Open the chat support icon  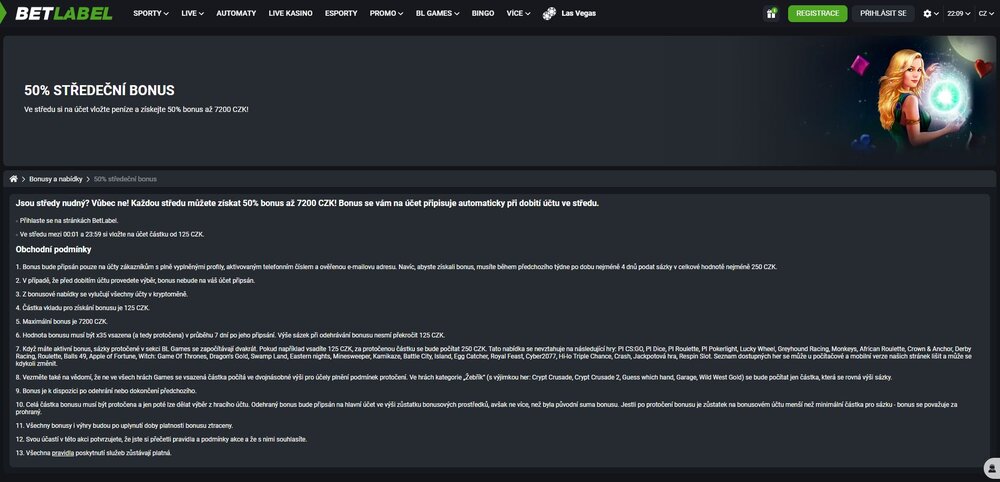tap(992, 467)
